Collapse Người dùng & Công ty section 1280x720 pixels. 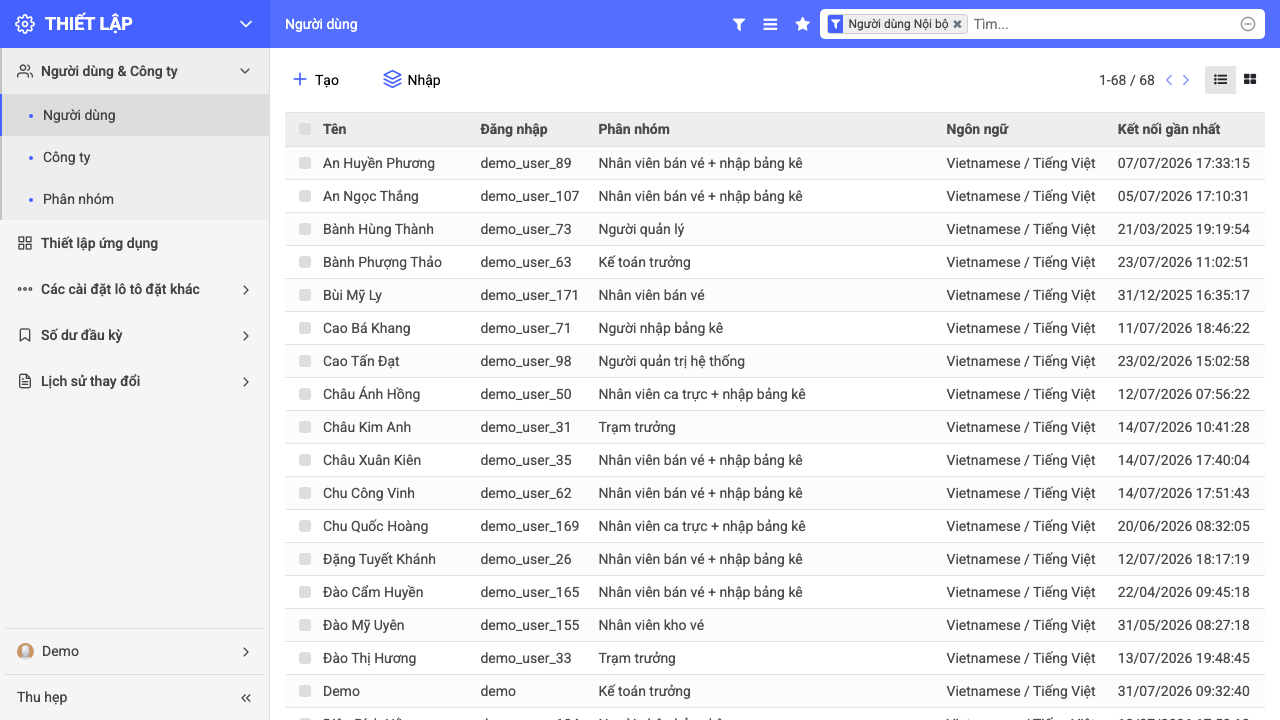(246, 71)
